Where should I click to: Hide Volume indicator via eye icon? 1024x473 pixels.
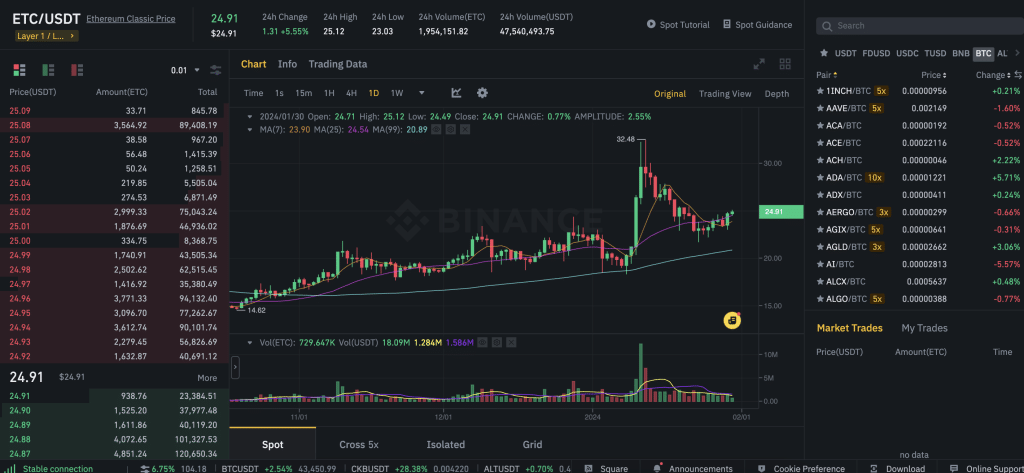pos(483,342)
